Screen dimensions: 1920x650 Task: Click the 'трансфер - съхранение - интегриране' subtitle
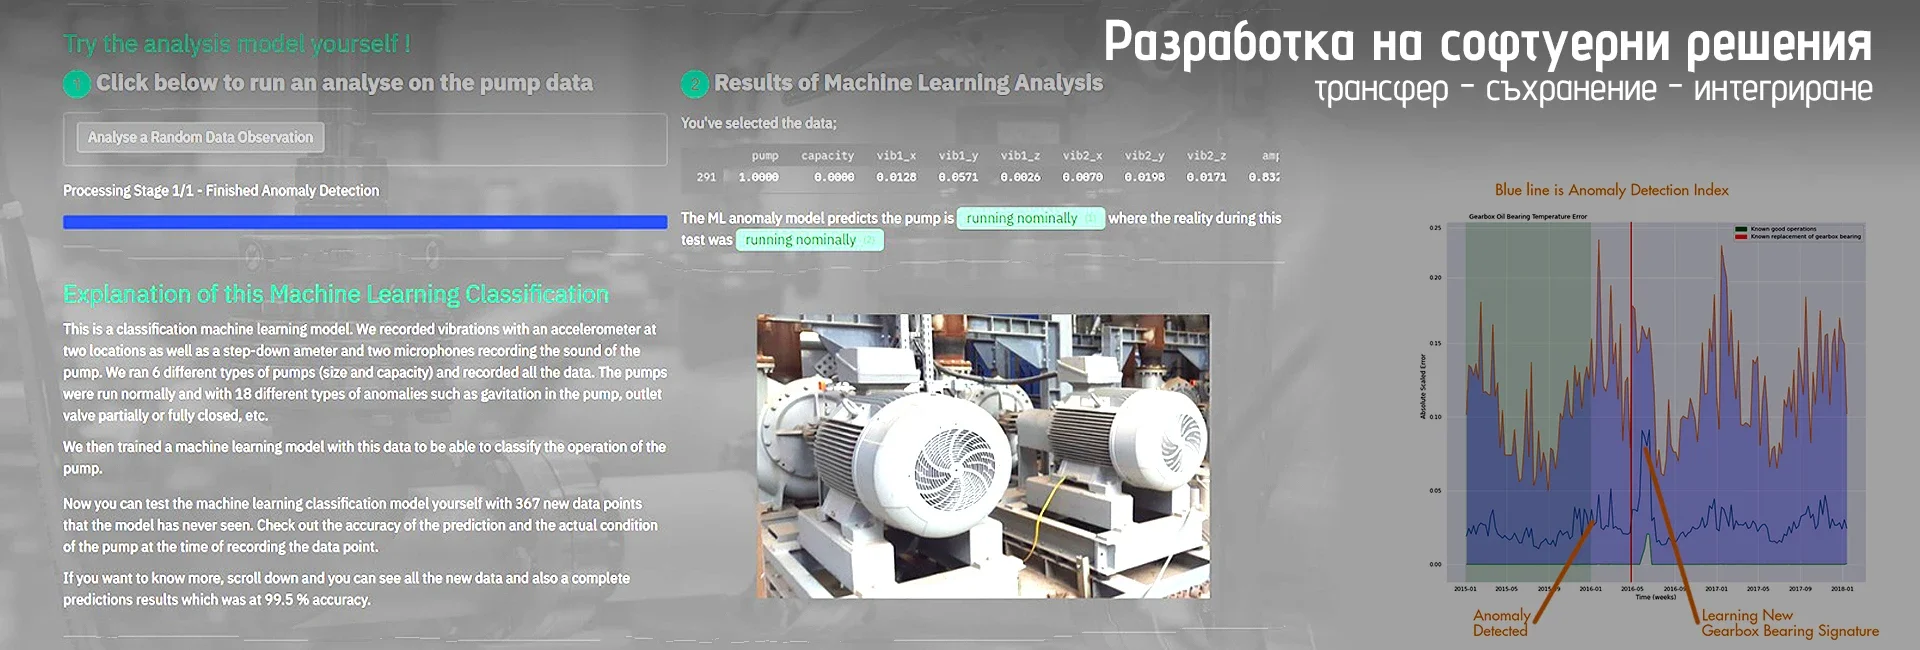pos(1593,89)
